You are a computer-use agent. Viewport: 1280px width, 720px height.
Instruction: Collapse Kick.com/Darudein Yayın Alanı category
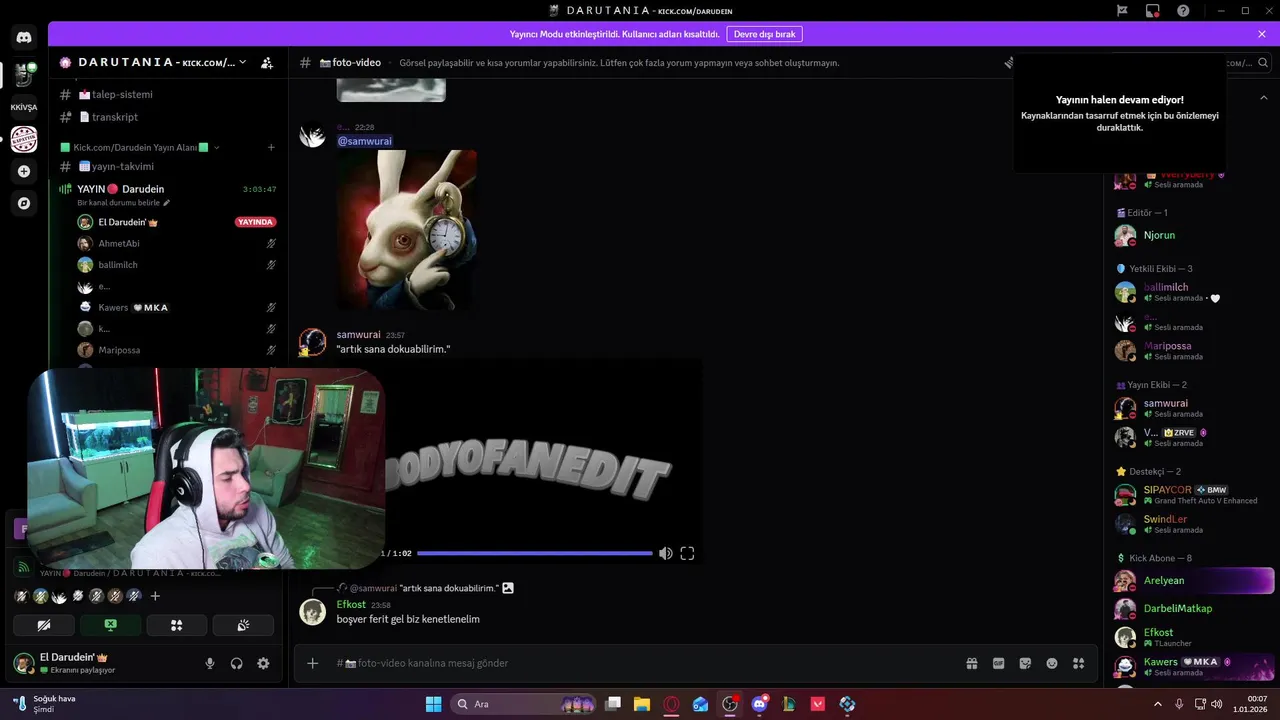(140, 147)
